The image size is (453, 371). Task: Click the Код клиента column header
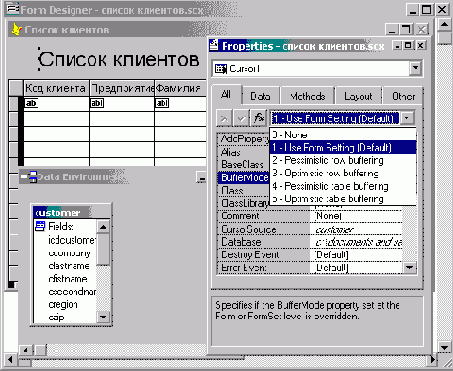[x=56, y=88]
